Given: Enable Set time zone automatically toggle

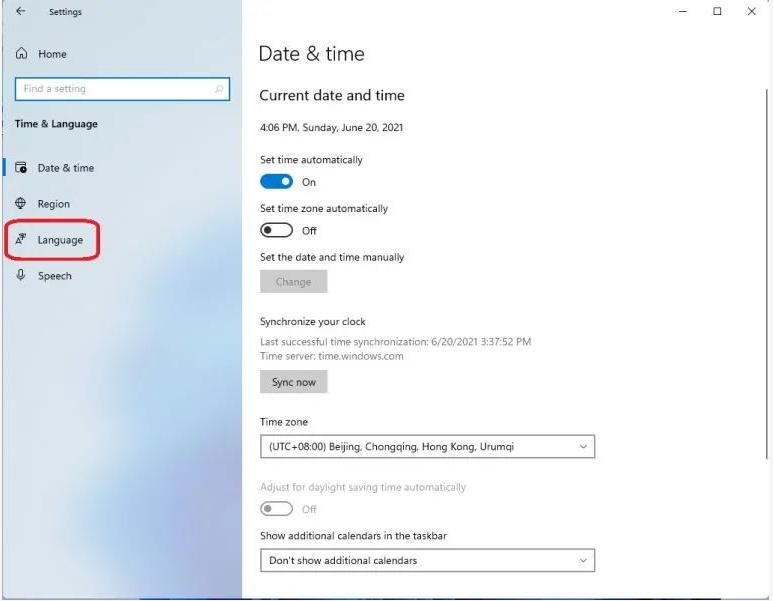Looking at the screenshot, I should (276, 230).
